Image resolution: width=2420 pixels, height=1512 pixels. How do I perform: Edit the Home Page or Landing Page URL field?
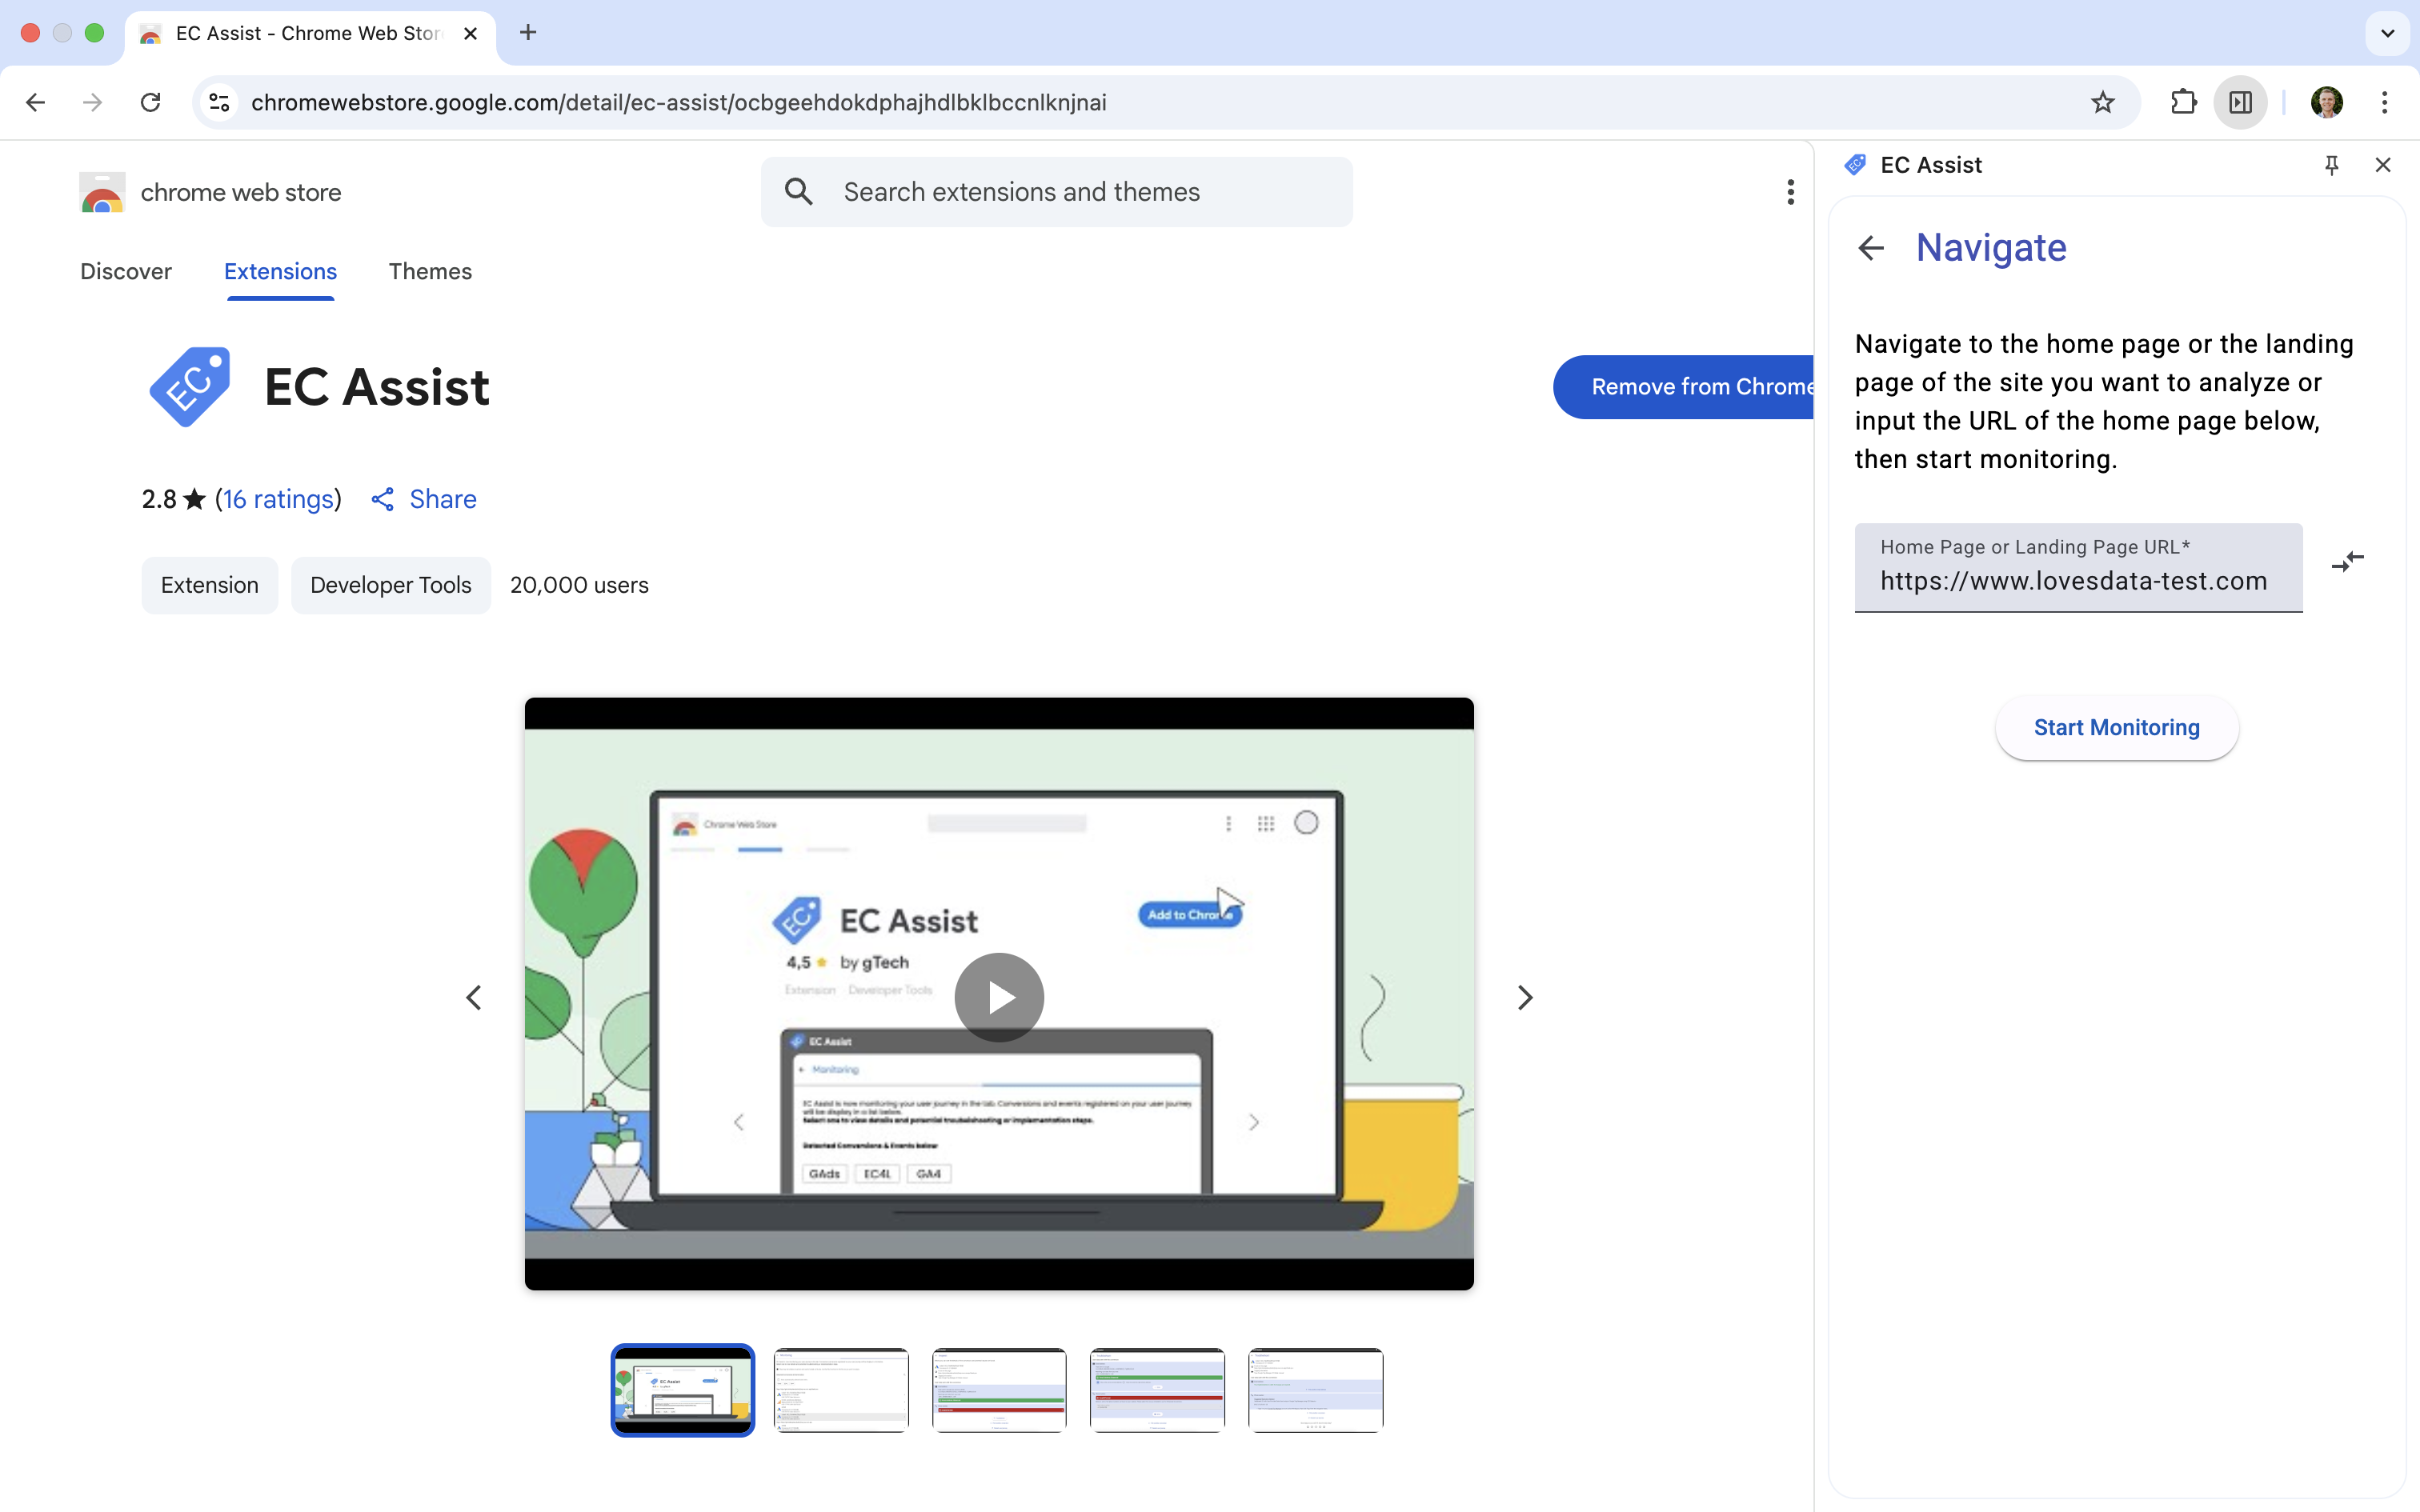[x=2078, y=567]
